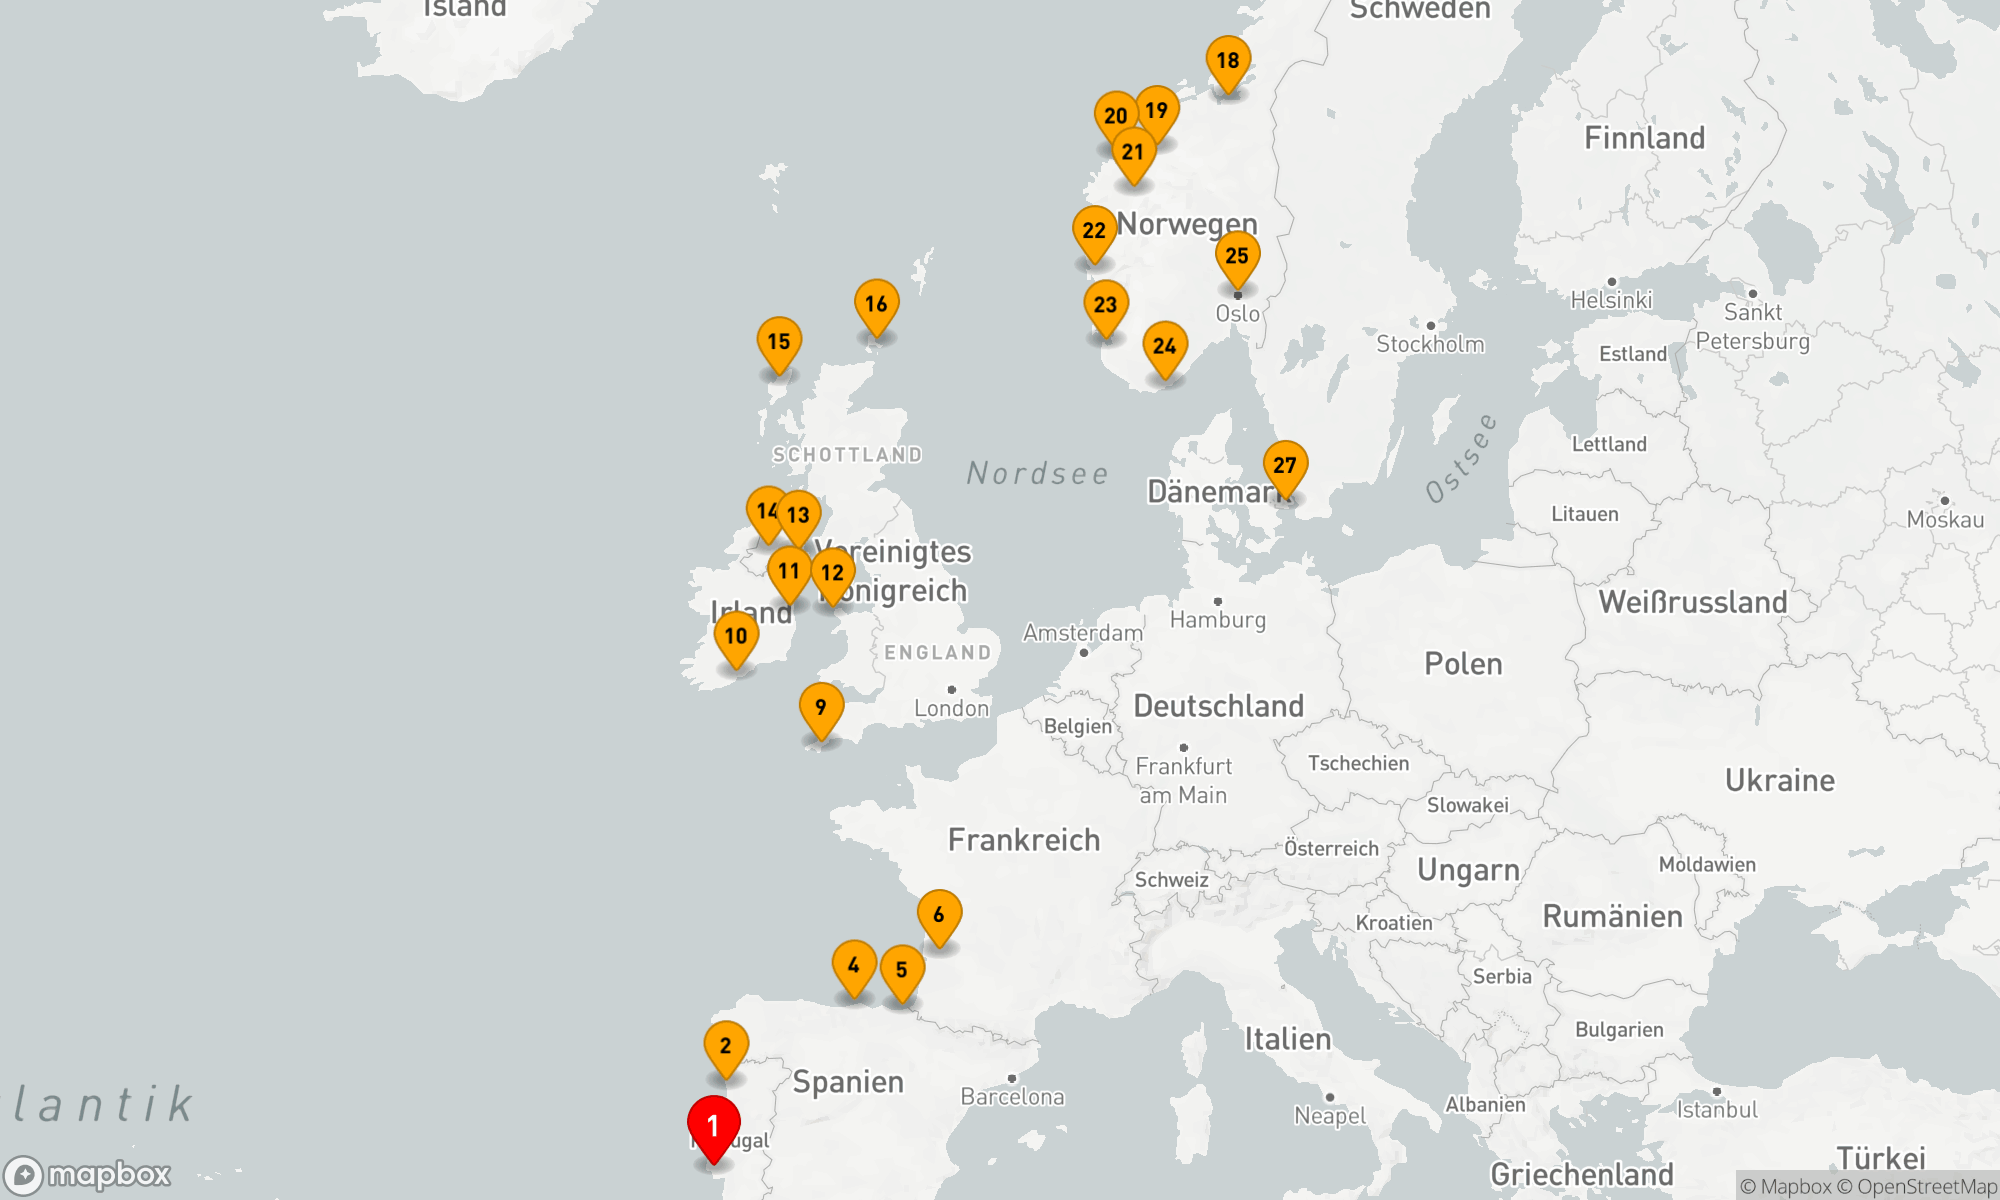Open map marker number 19
Viewport: 2000px width, 1200px height.
point(1160,112)
